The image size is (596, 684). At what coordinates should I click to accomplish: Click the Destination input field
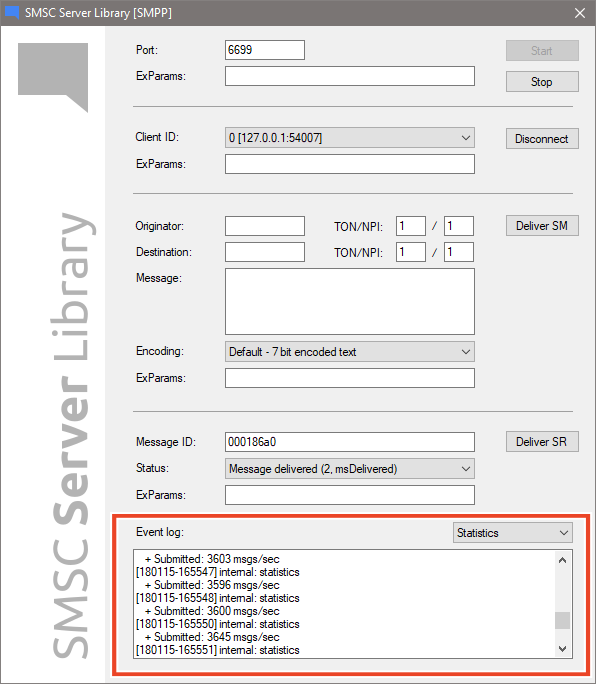point(265,252)
